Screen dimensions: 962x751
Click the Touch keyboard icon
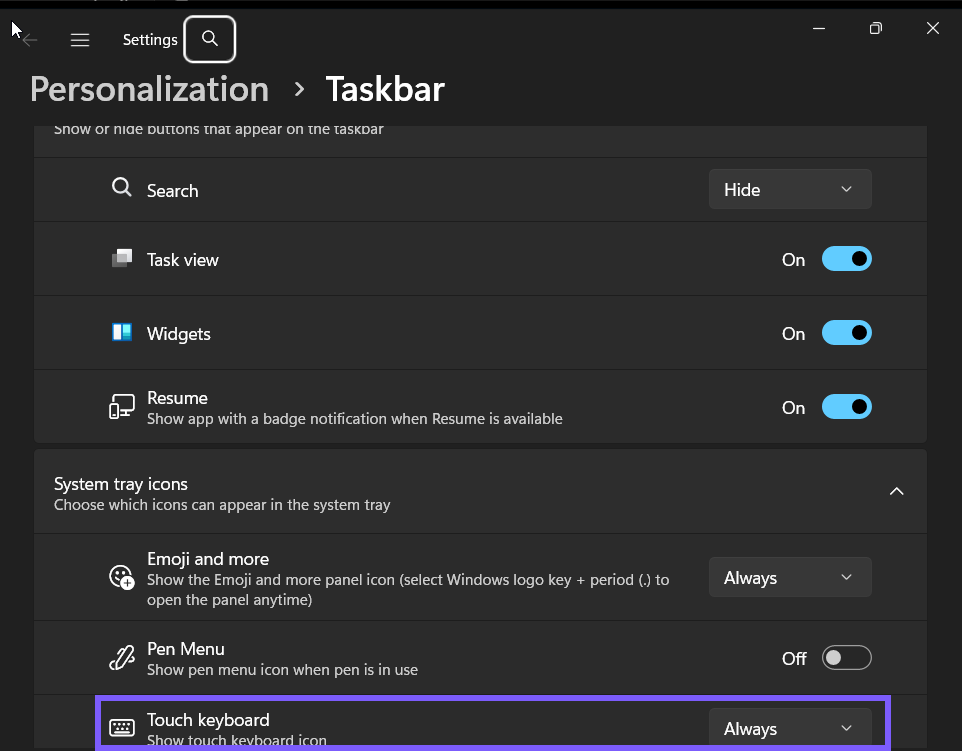click(121, 728)
